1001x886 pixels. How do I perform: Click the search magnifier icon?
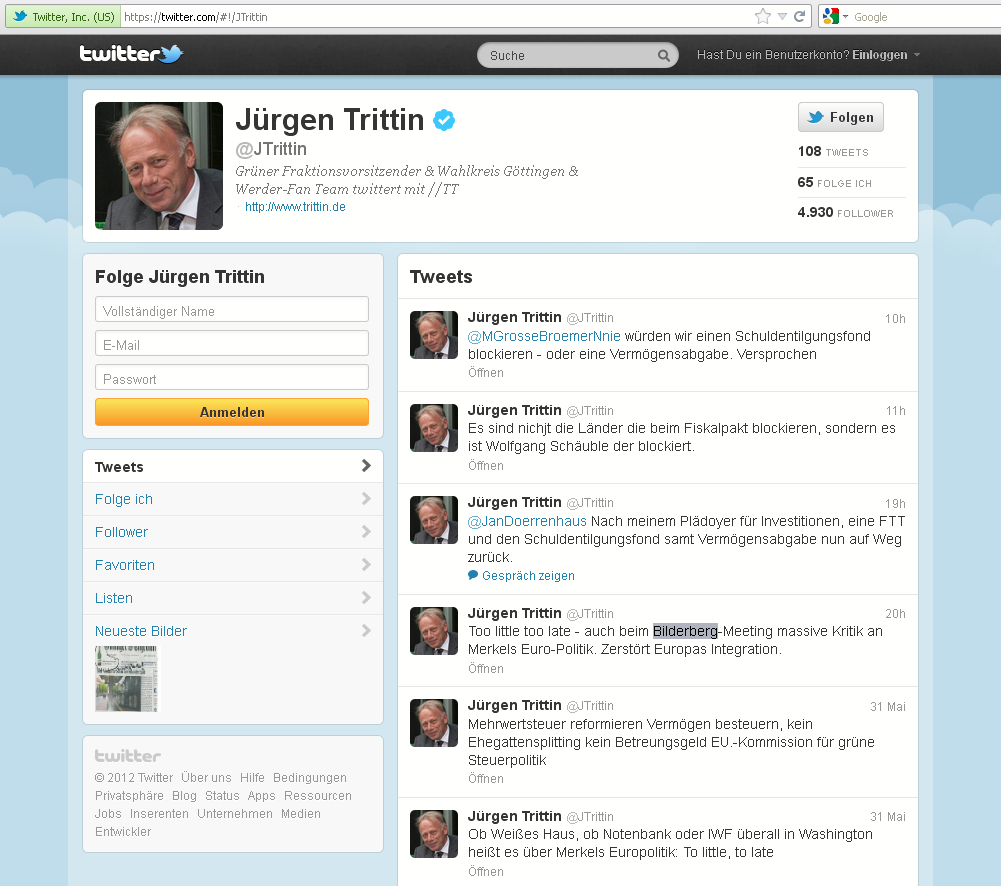[x=664, y=56]
